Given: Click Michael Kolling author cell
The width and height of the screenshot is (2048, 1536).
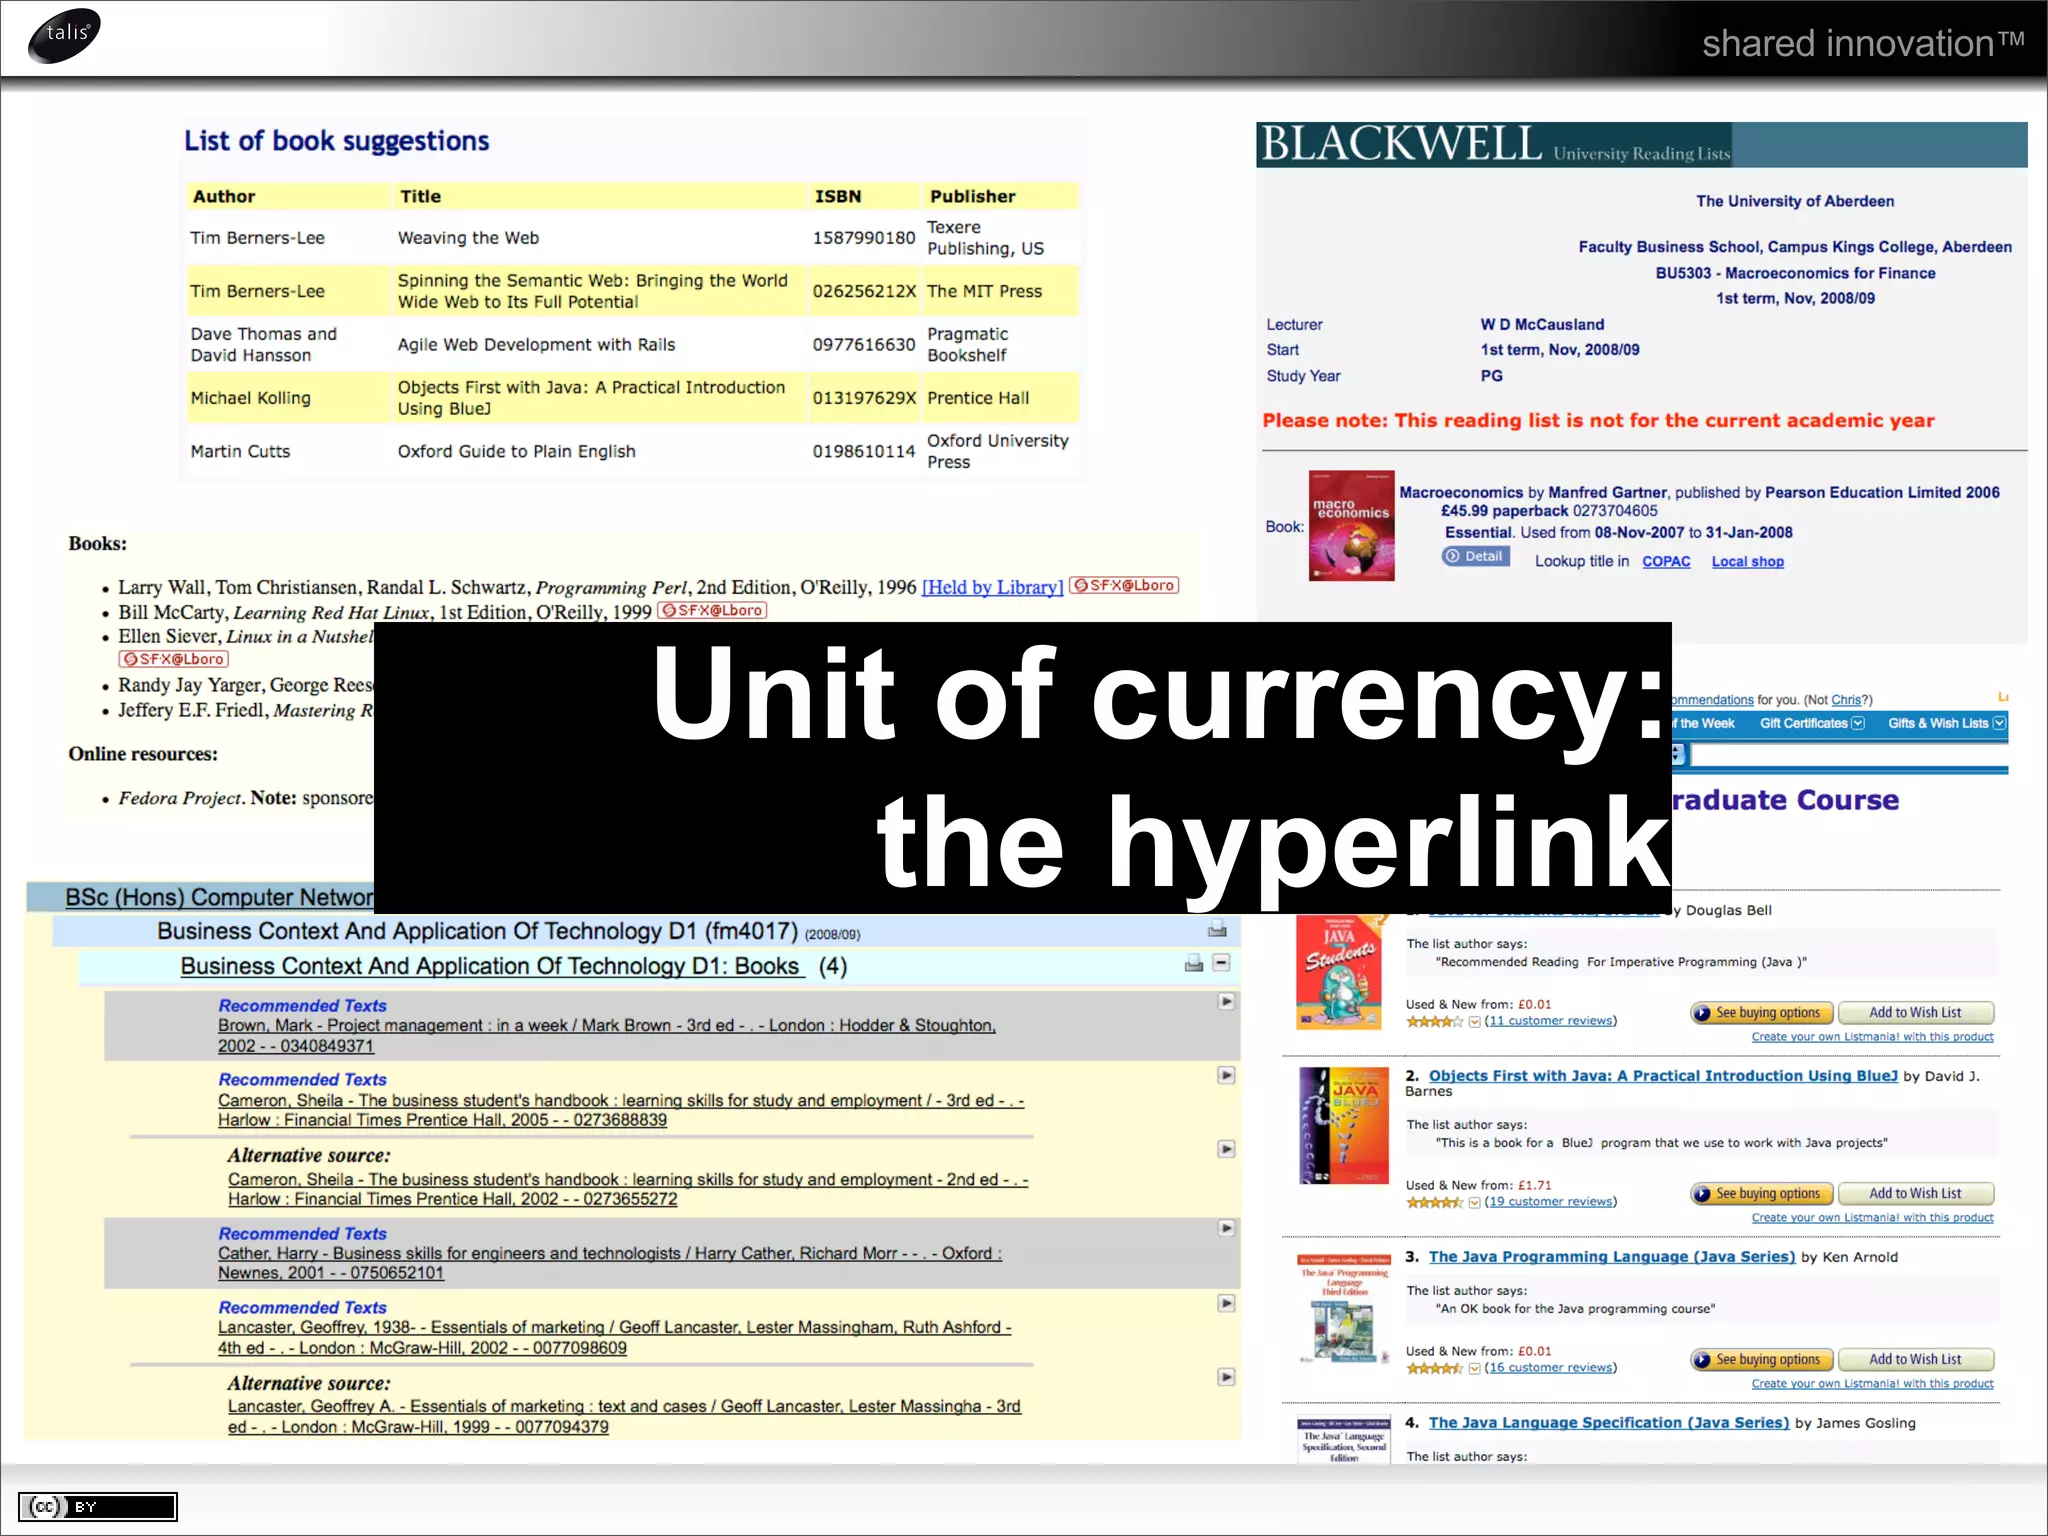Looking at the screenshot, I should [288, 398].
